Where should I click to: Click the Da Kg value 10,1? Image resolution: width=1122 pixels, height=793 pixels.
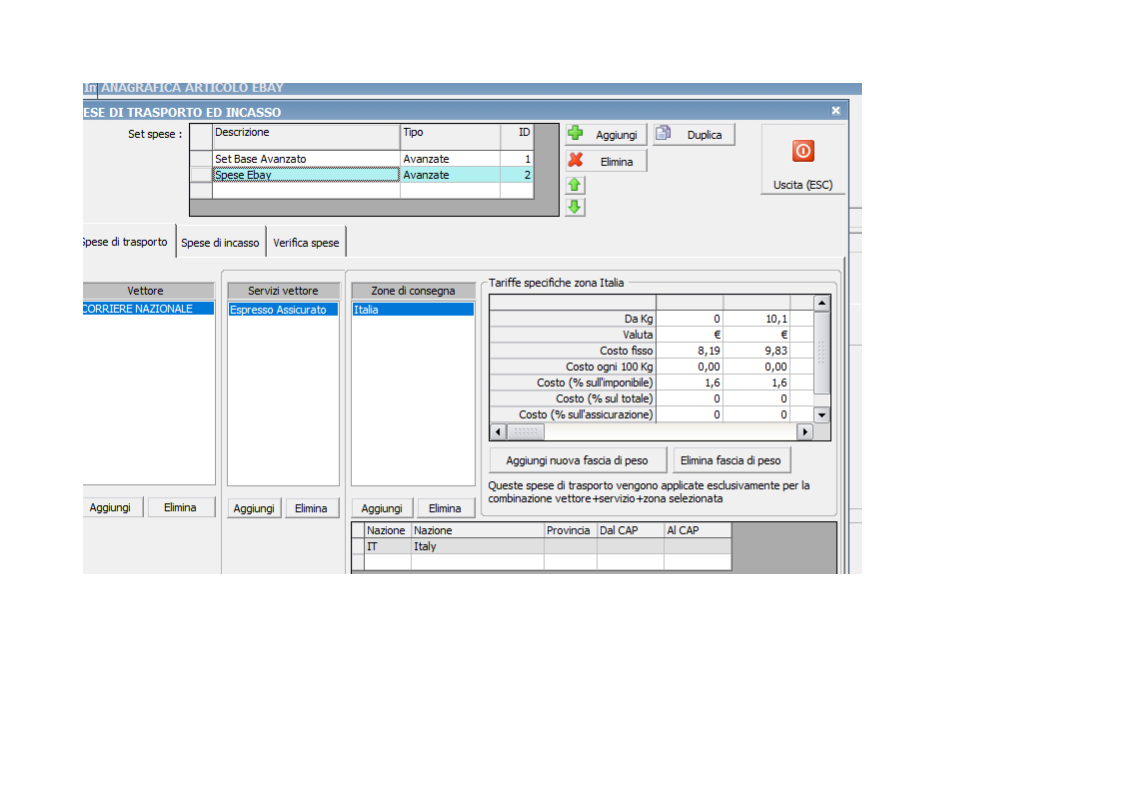coord(757,318)
